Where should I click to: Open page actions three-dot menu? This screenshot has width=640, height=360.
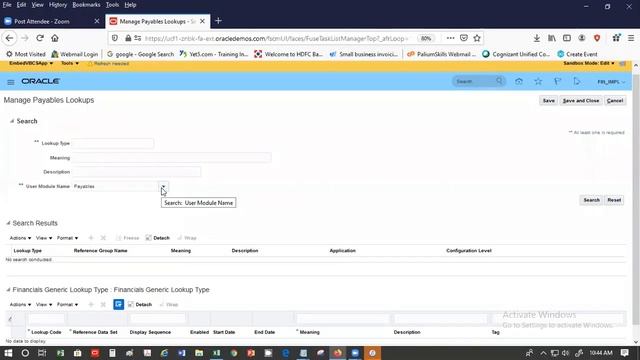(450, 38)
